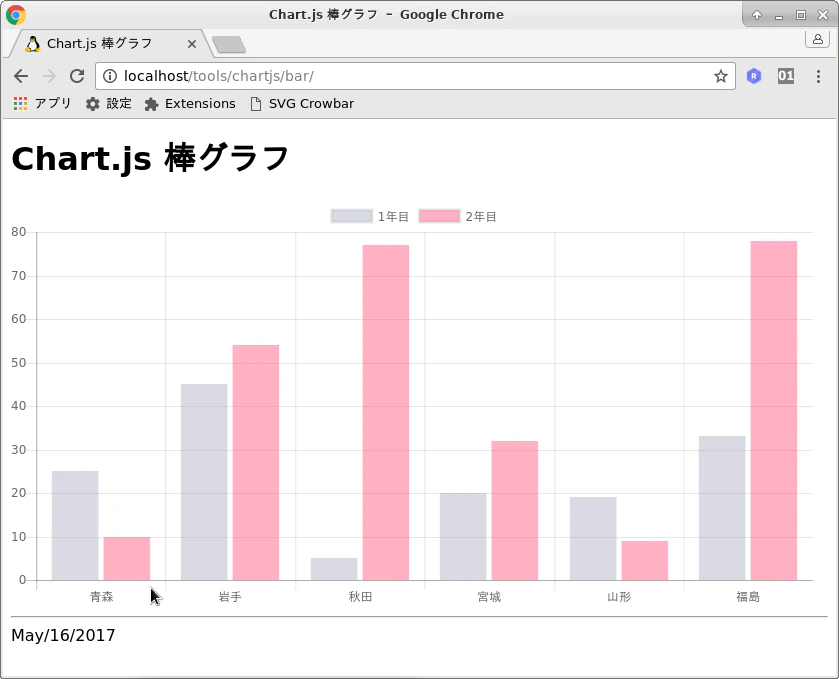Click the 秋田 axis label
The height and width of the screenshot is (679, 839).
click(x=360, y=597)
